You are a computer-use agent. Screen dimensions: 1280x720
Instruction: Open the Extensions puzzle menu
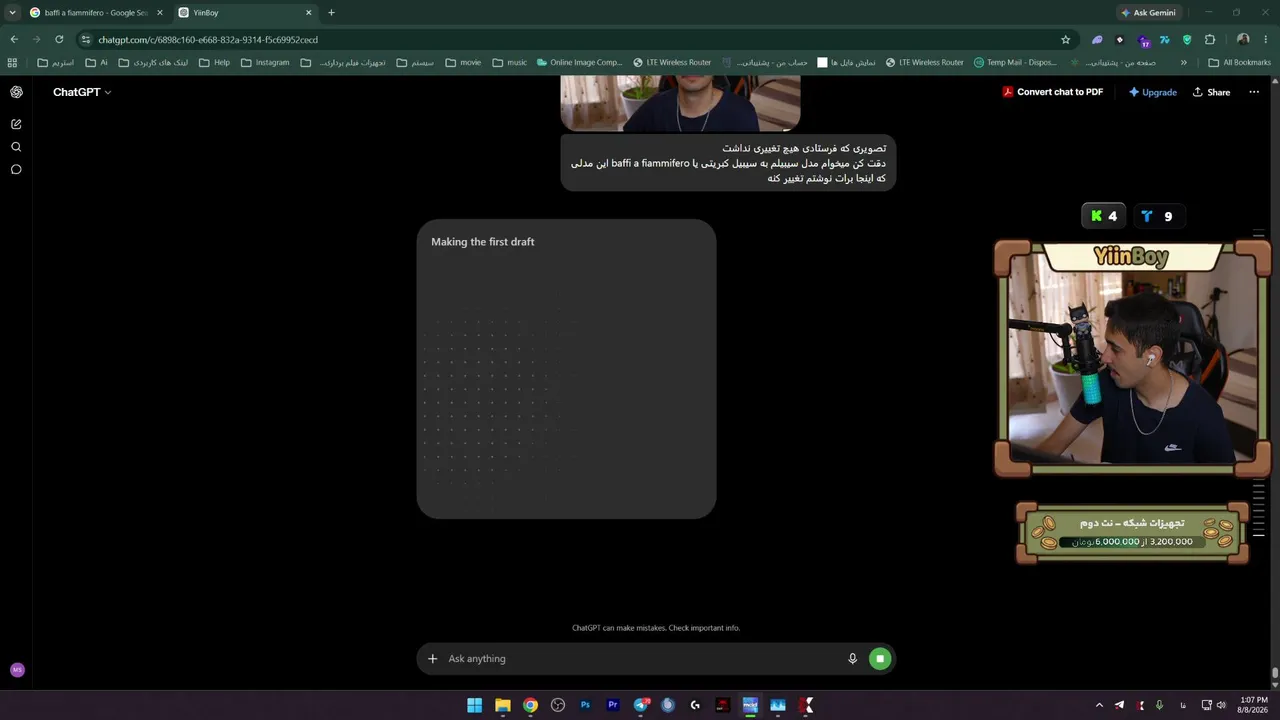pyautogui.click(x=1210, y=40)
